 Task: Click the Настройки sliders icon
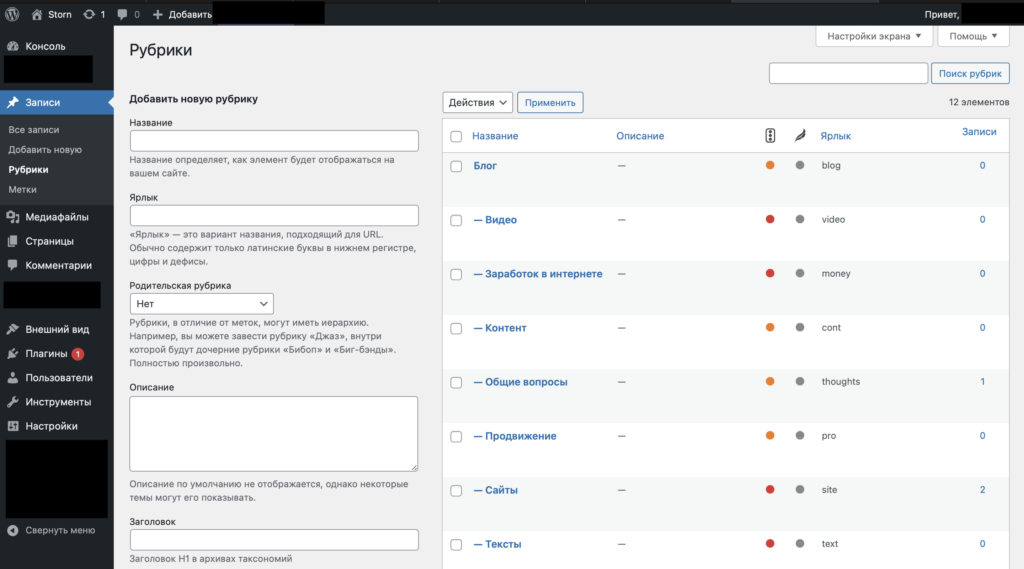click(12, 426)
